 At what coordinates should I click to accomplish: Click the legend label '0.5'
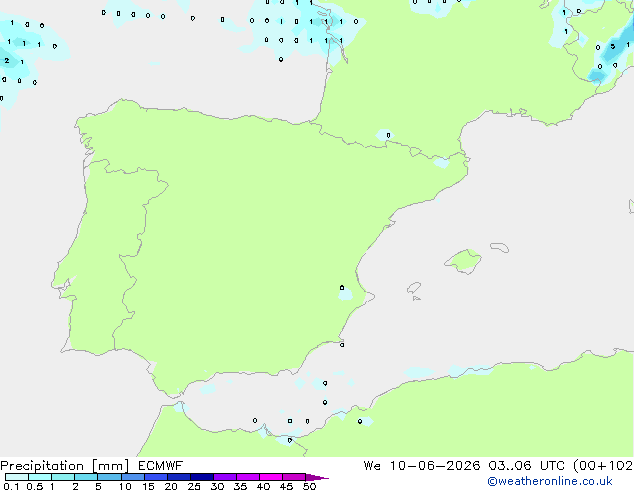(x=35, y=486)
